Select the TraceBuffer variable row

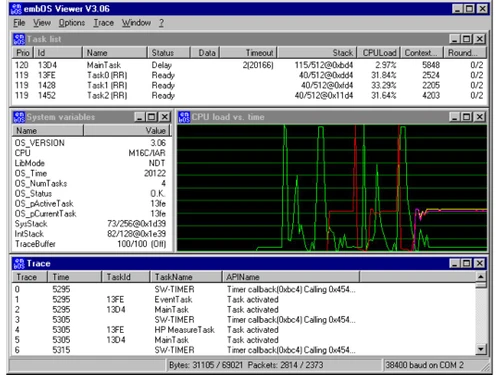[x=91, y=244]
